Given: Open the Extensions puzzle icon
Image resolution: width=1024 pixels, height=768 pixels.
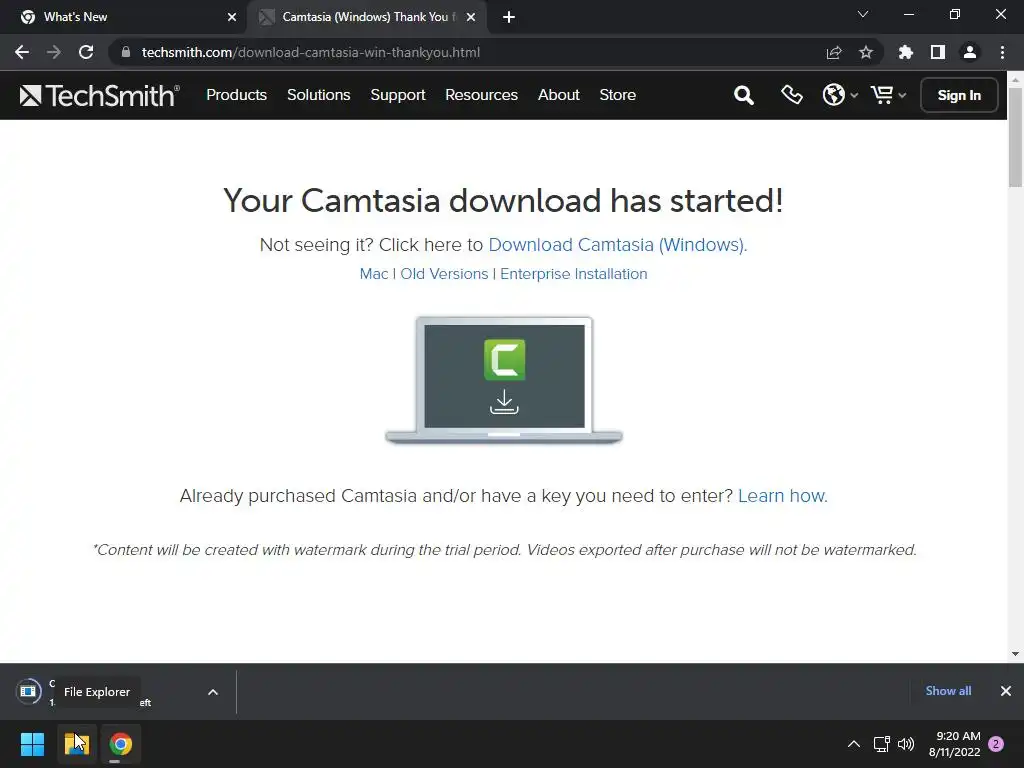Looking at the screenshot, I should click(905, 52).
